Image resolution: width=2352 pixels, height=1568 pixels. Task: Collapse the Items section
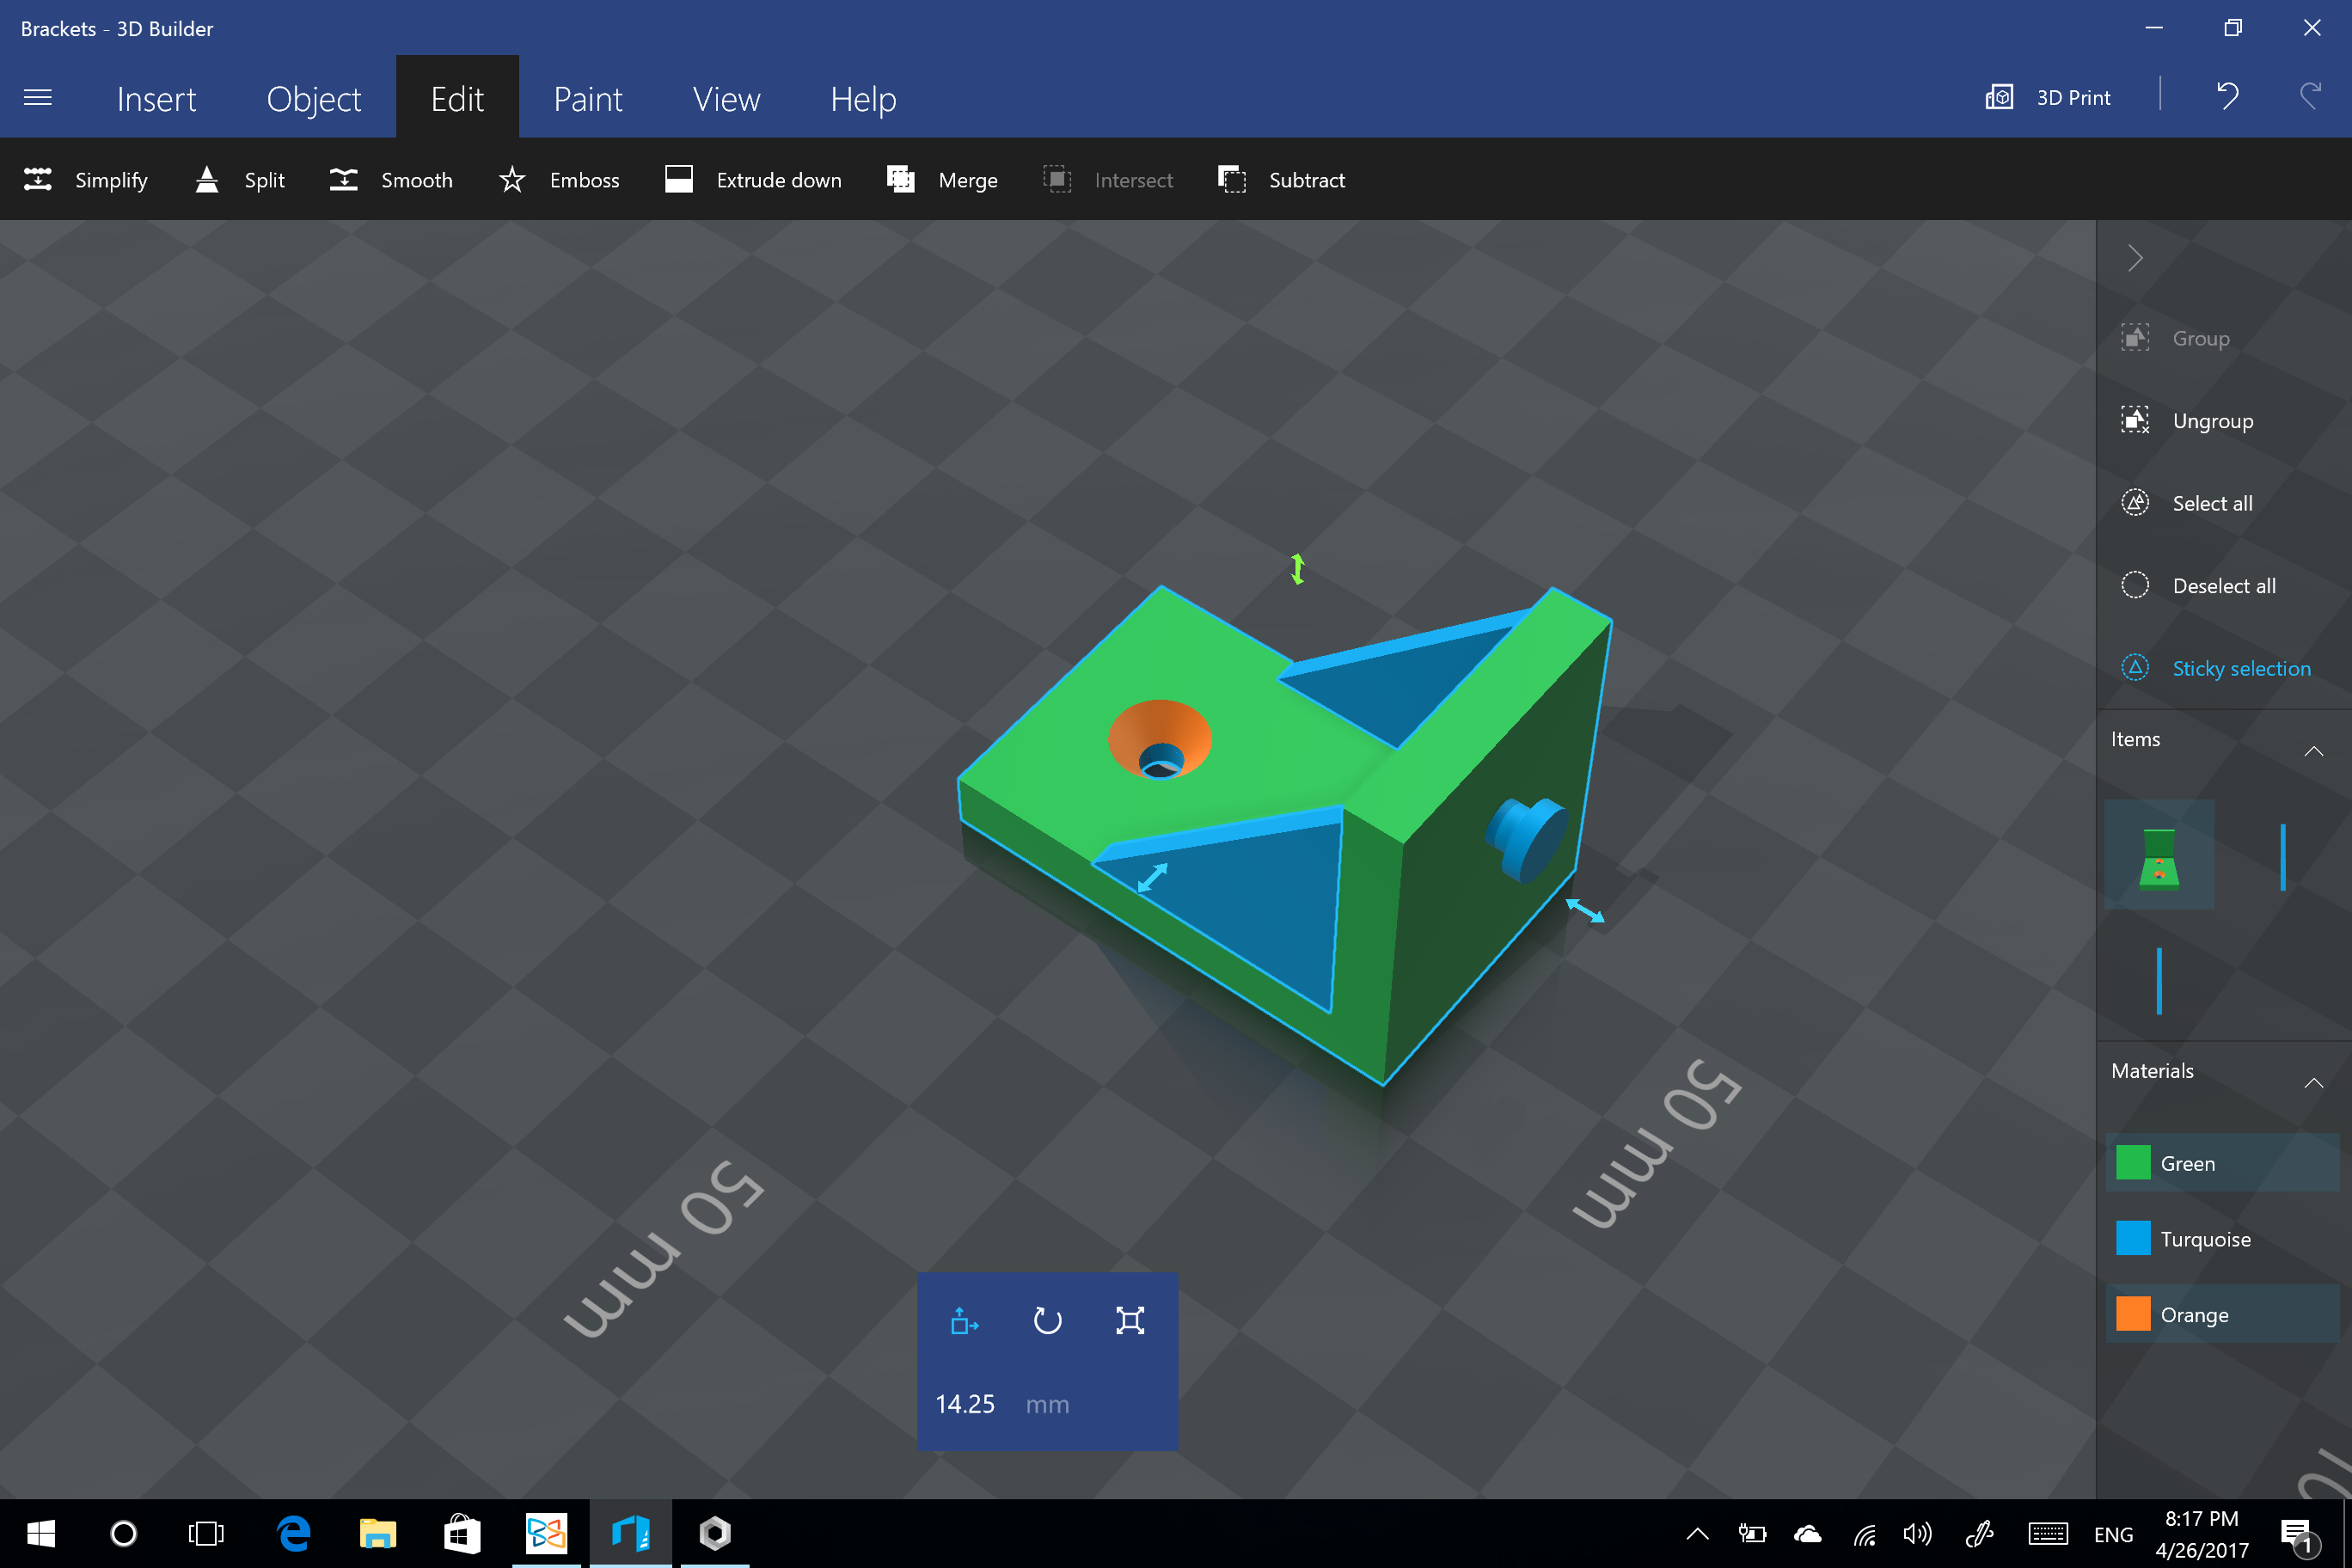pyautogui.click(x=2313, y=751)
